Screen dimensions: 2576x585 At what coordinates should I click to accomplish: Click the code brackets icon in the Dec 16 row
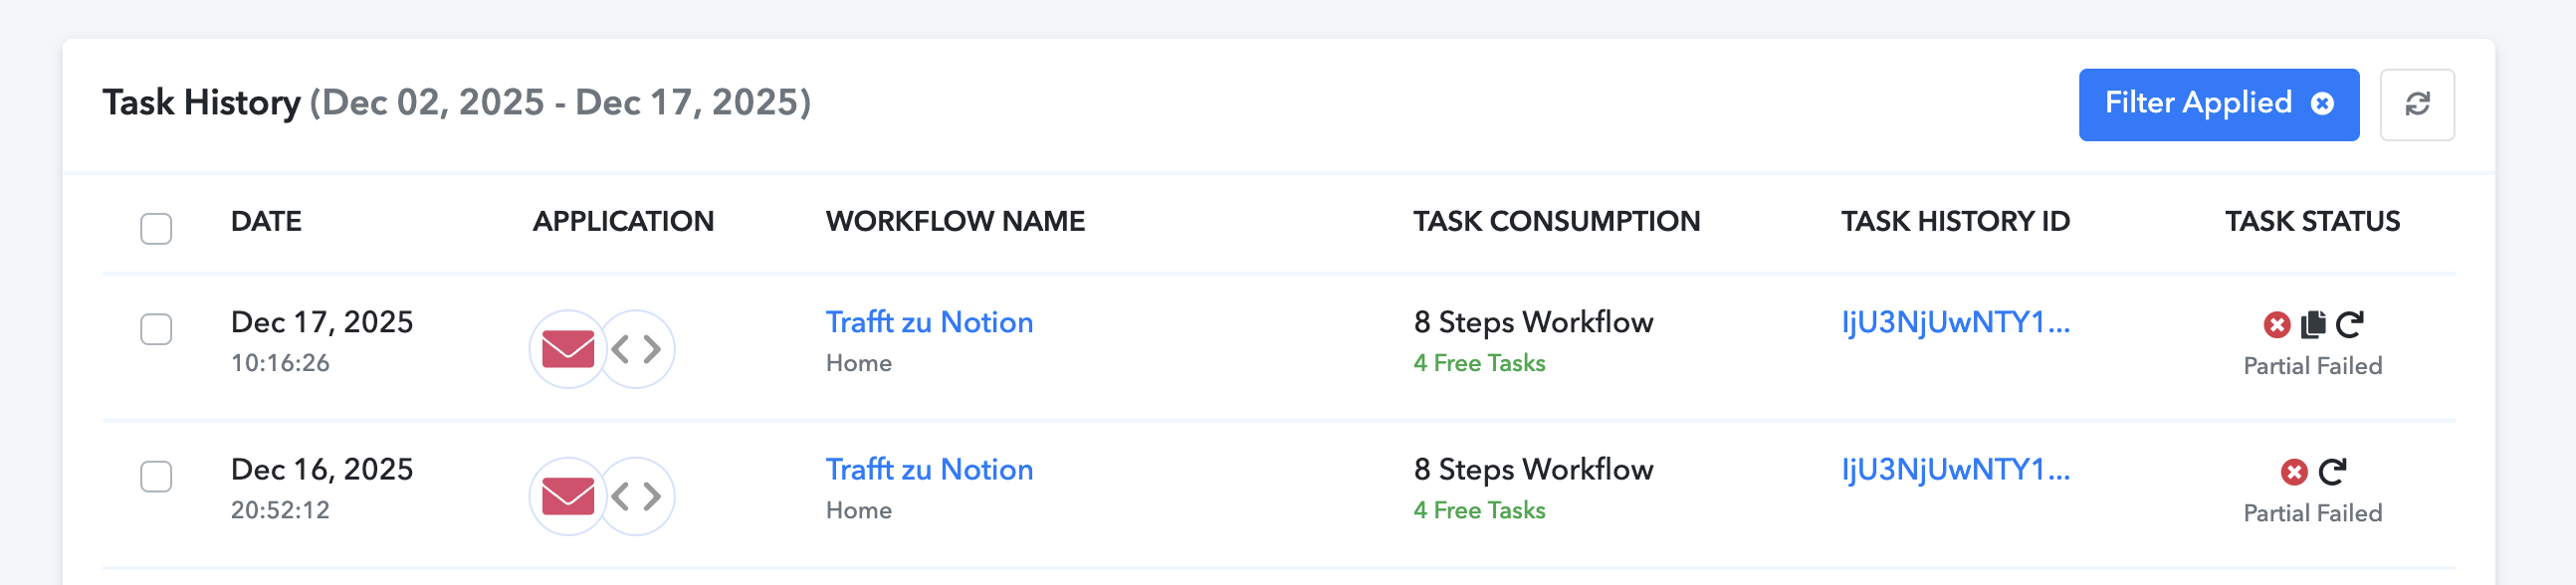point(637,496)
